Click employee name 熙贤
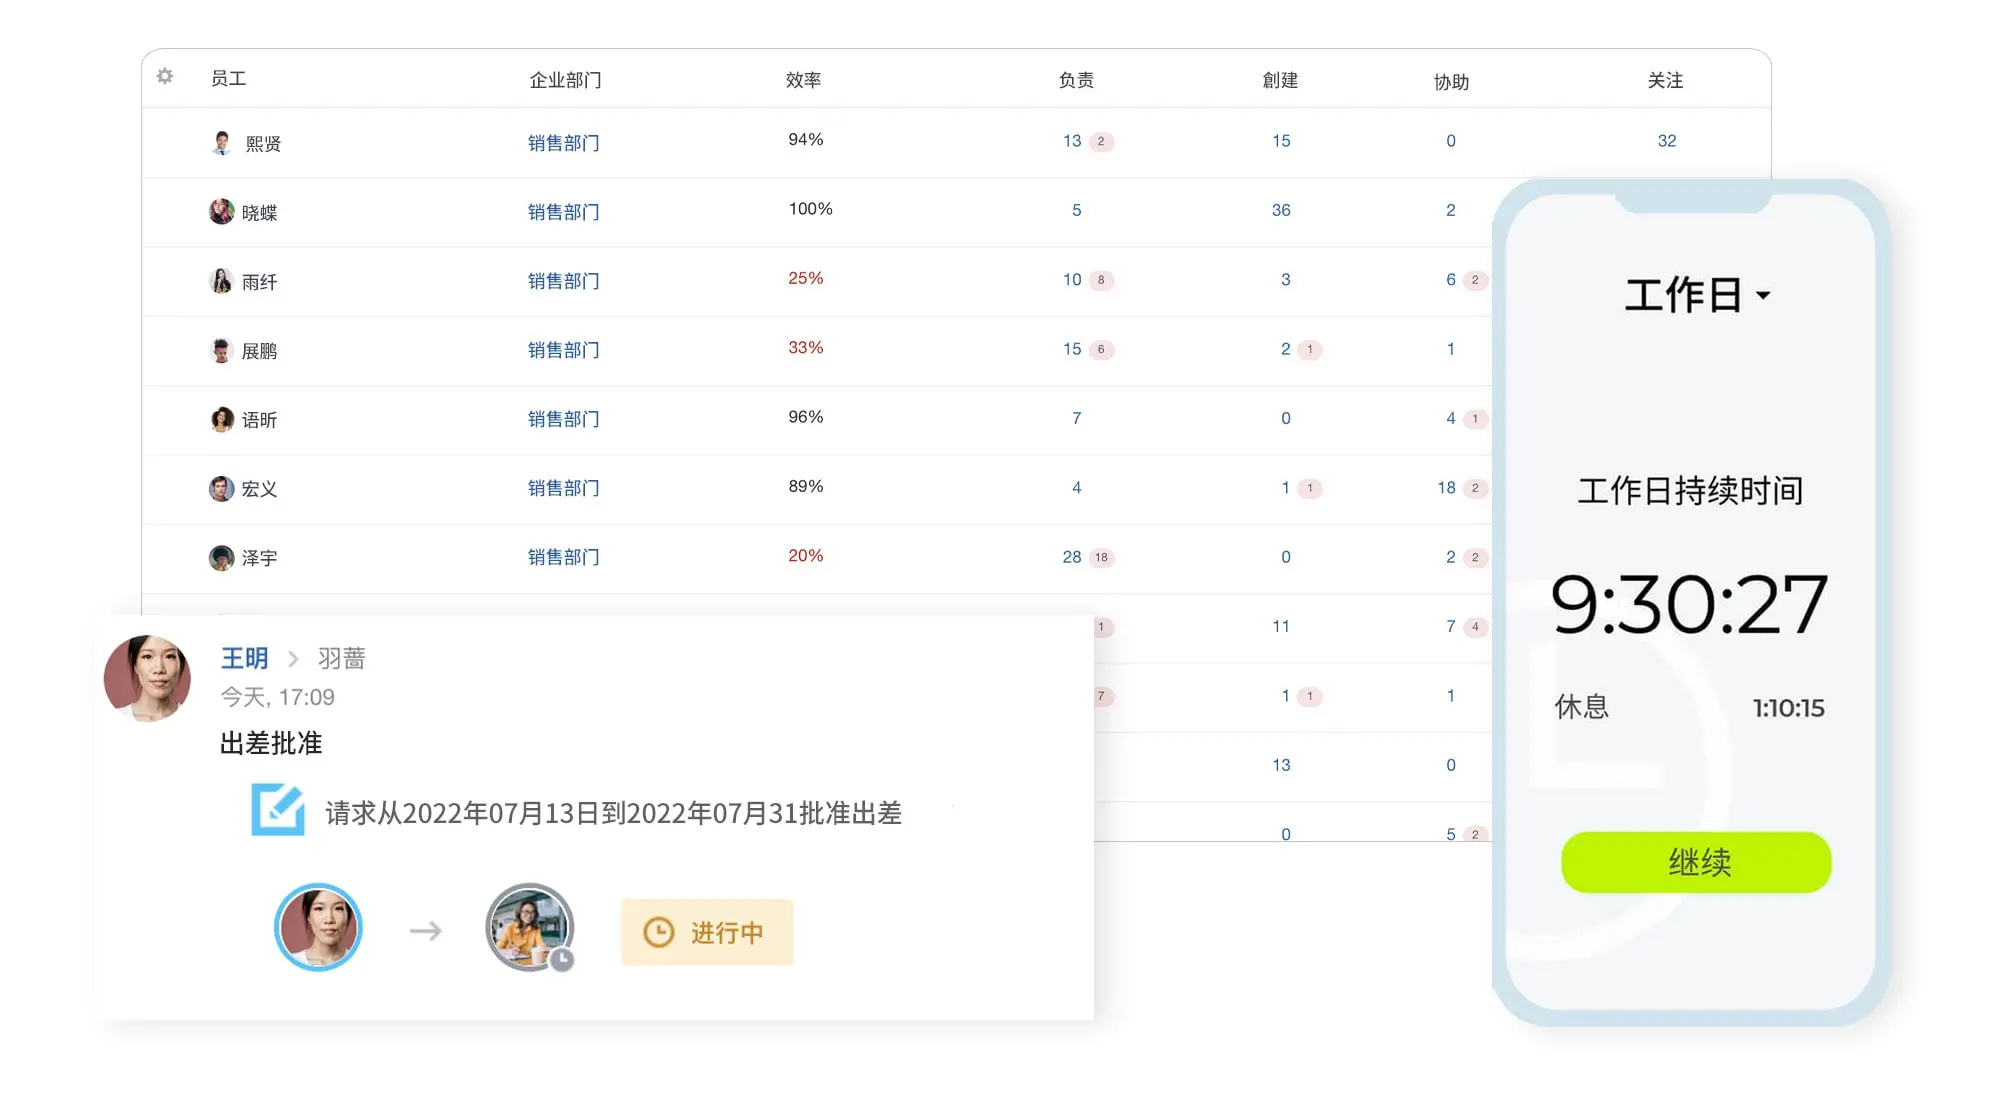The image size is (2000, 1094). [x=264, y=144]
